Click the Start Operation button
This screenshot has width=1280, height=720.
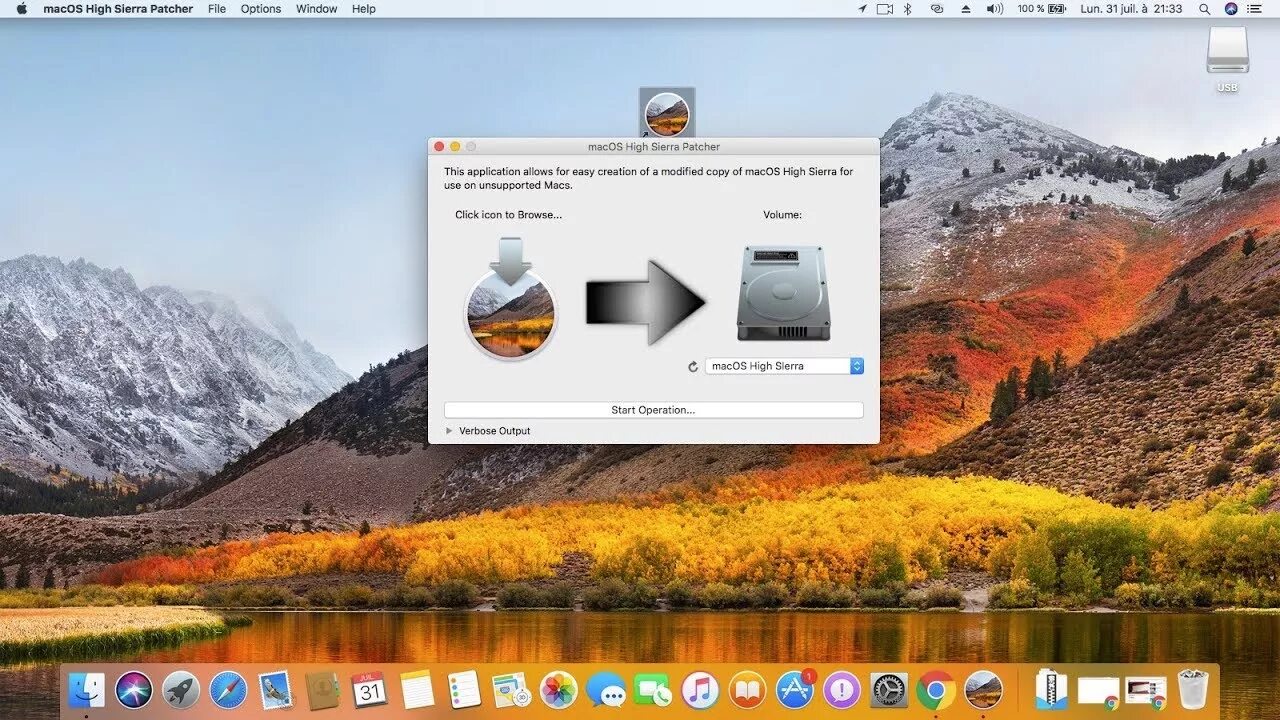pyautogui.click(x=653, y=410)
